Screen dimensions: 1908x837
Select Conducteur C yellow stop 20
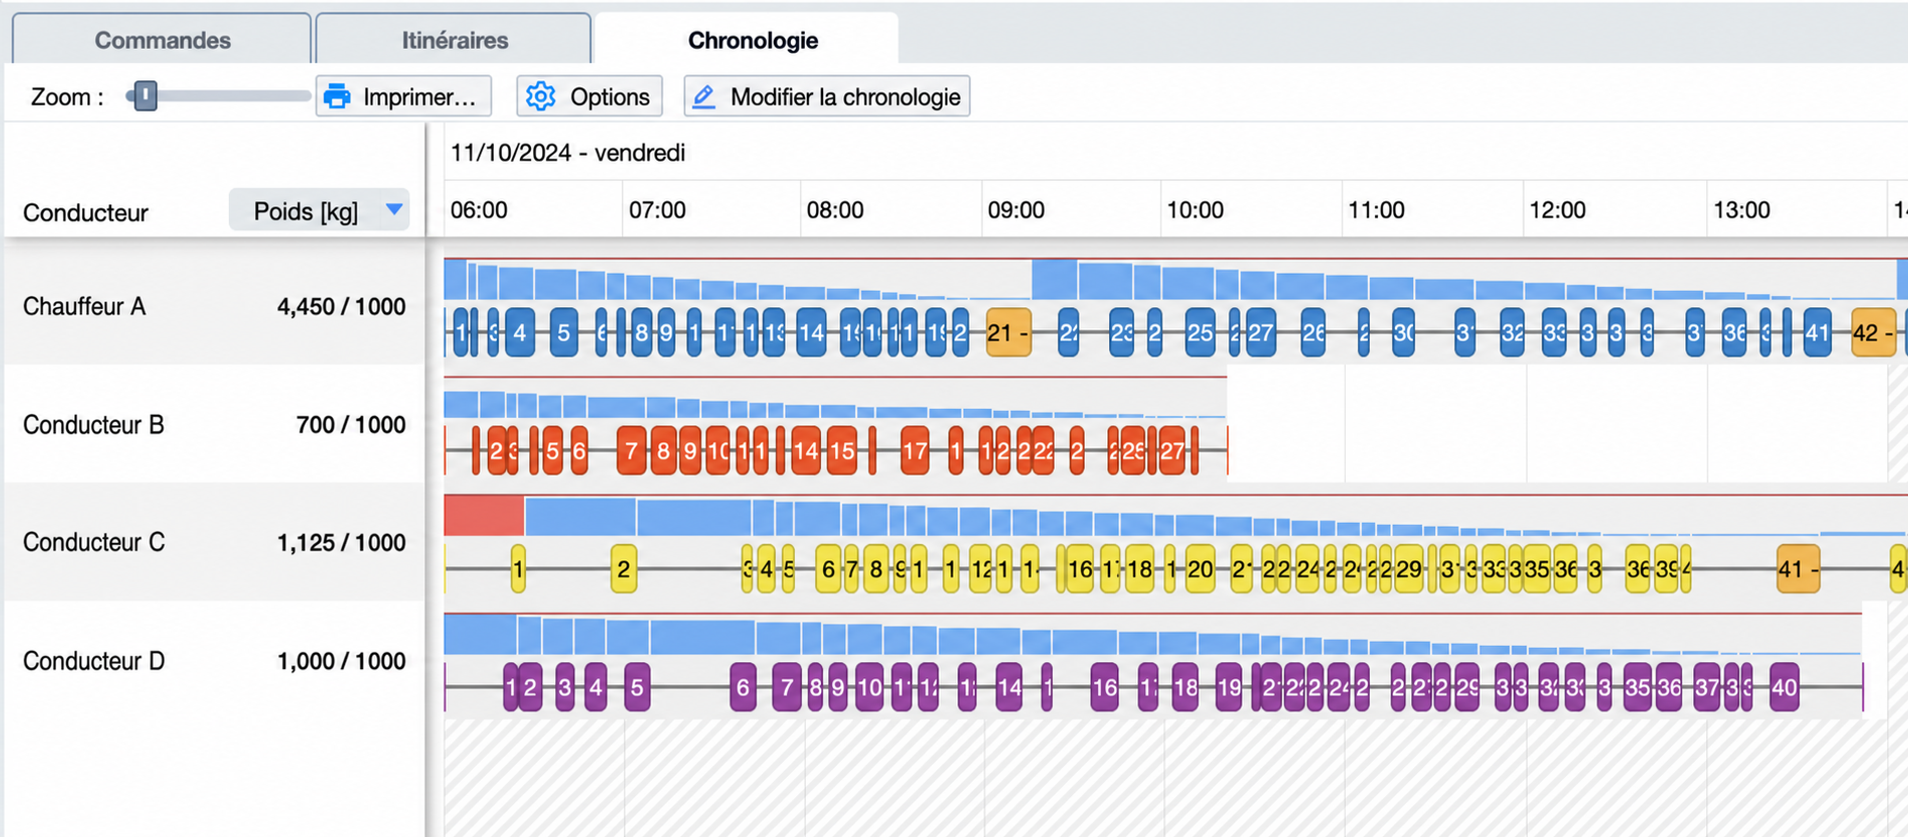(x=1200, y=569)
